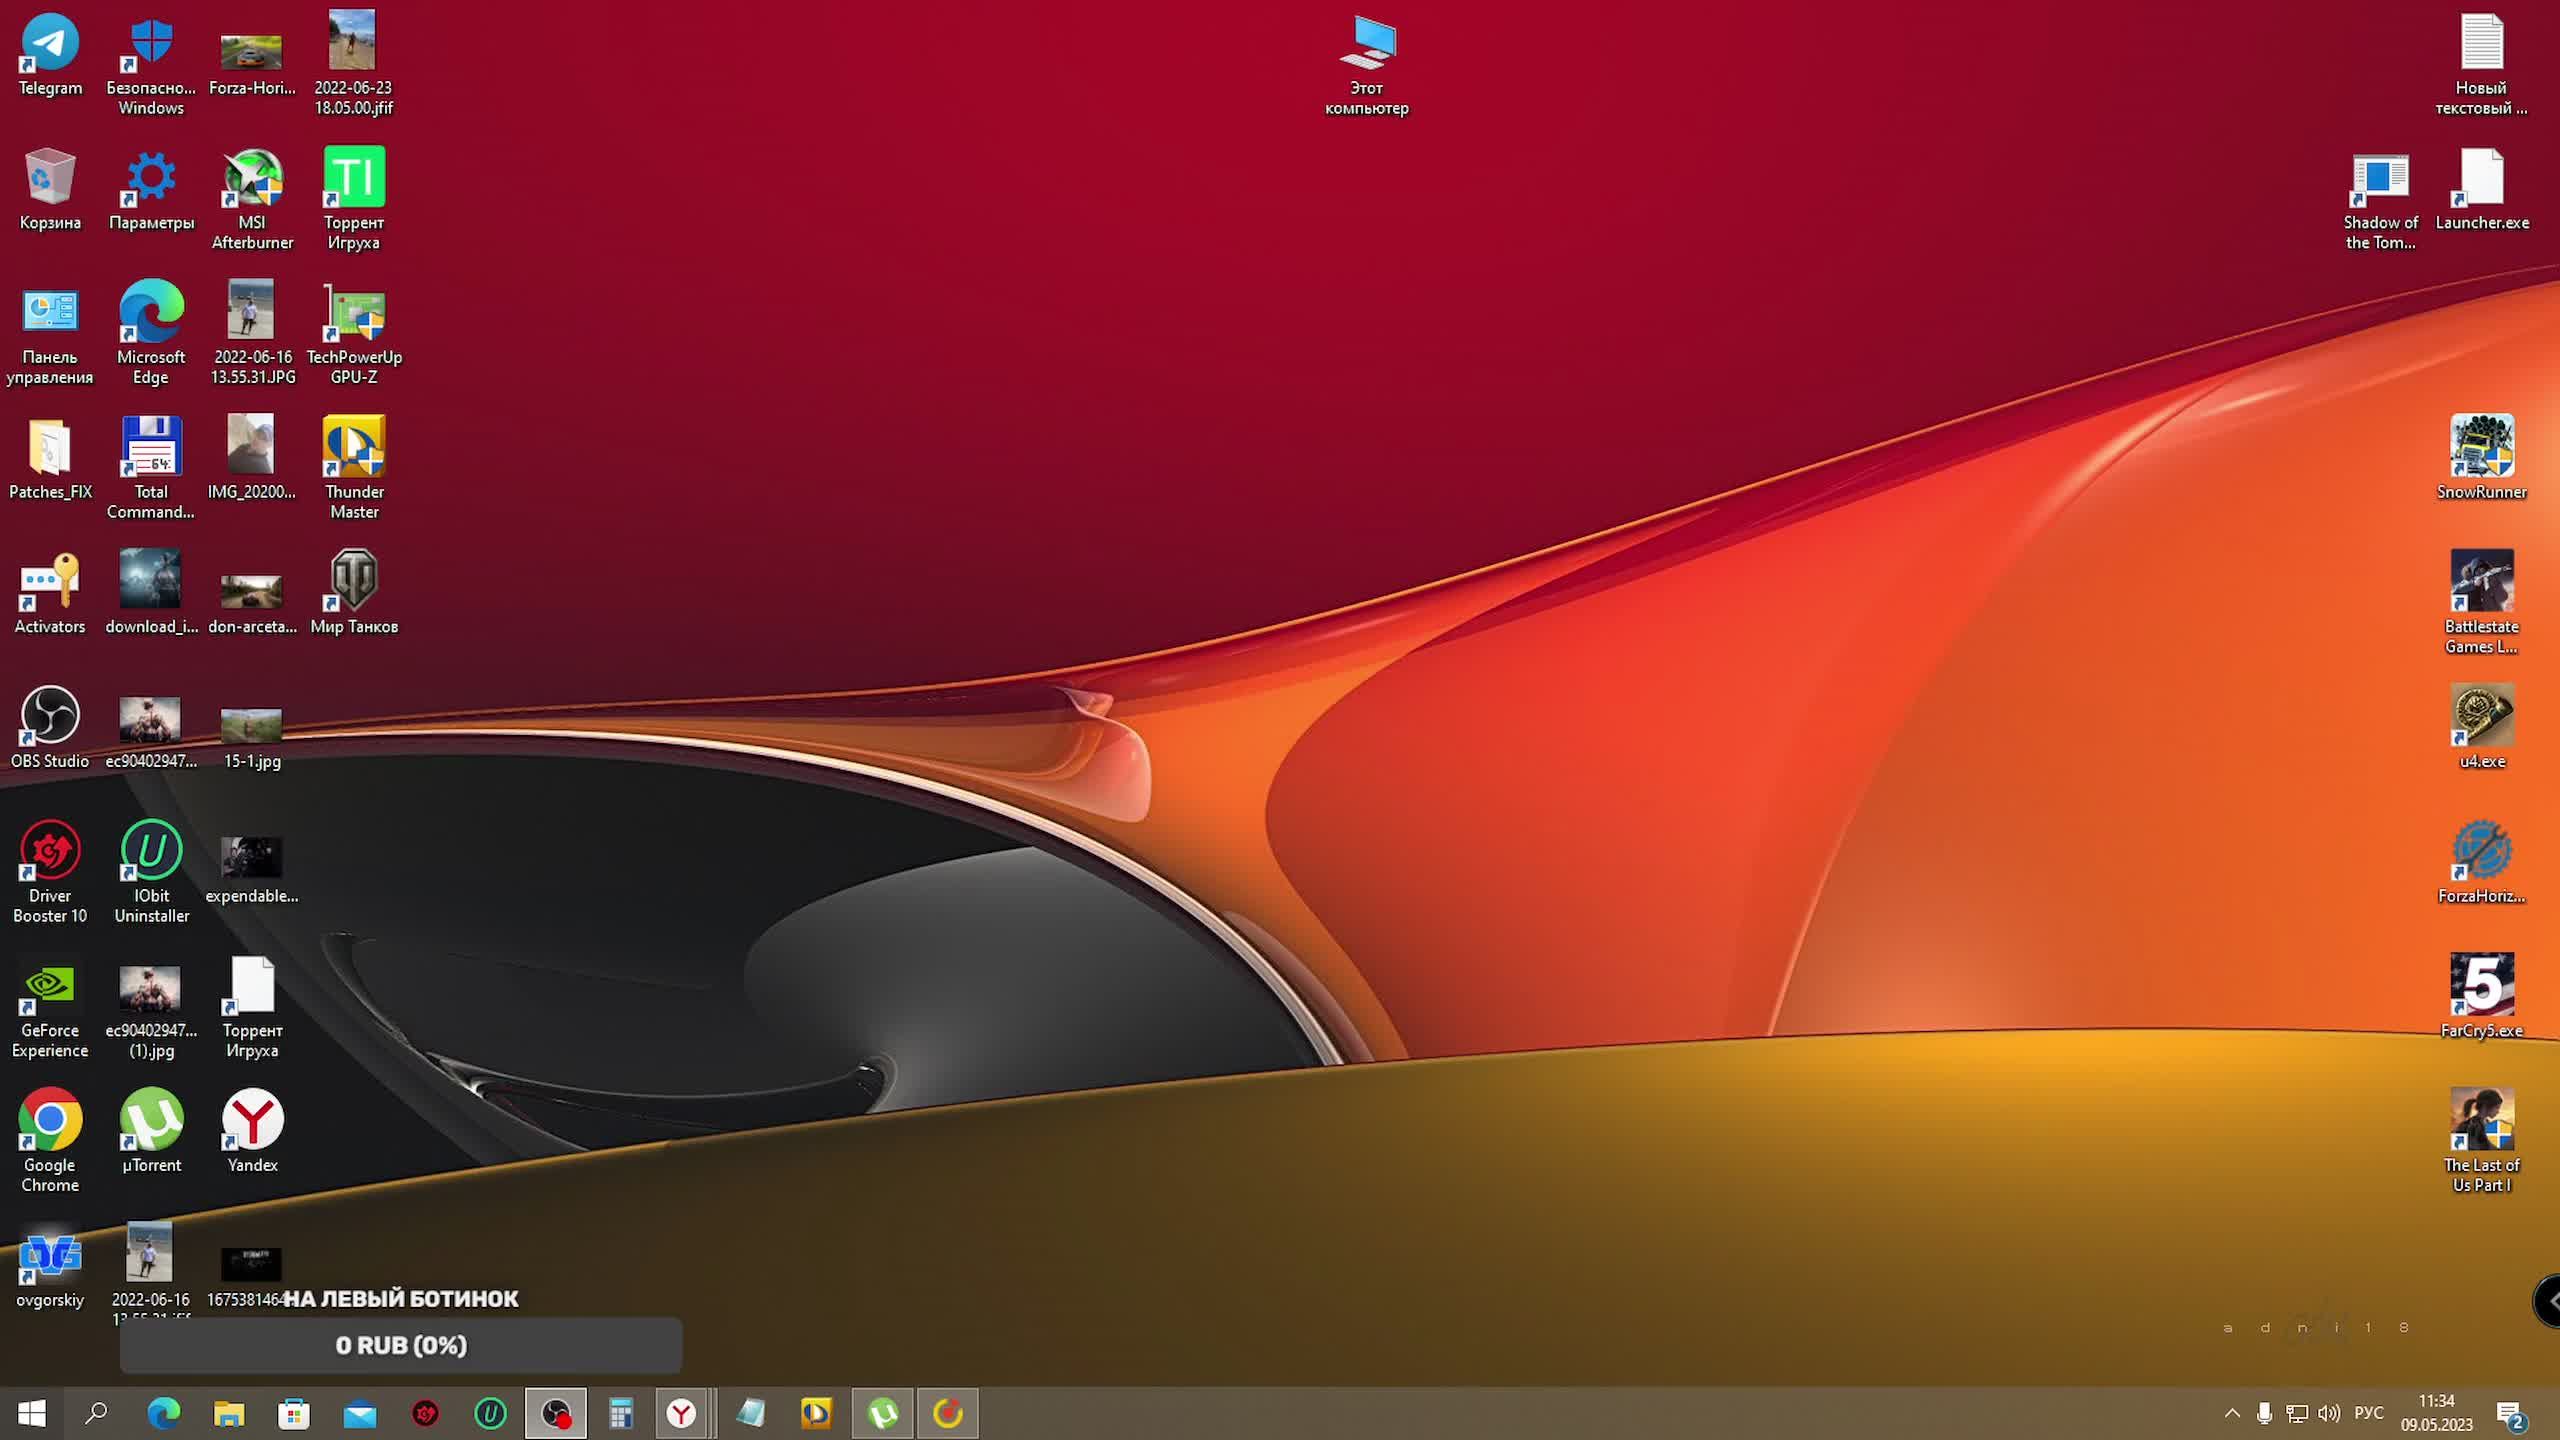Image resolution: width=2560 pixels, height=1440 pixels.
Task: Select the Мир Танков shortcut
Action: tap(354, 582)
